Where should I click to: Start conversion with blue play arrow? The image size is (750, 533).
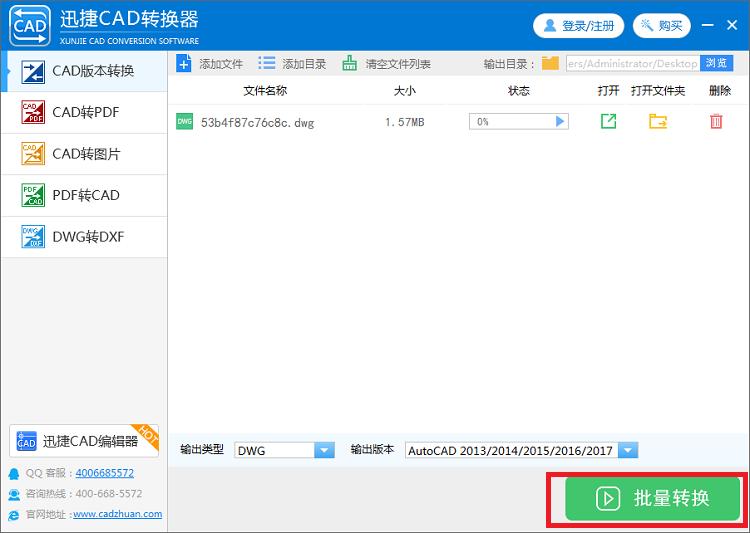pos(560,122)
